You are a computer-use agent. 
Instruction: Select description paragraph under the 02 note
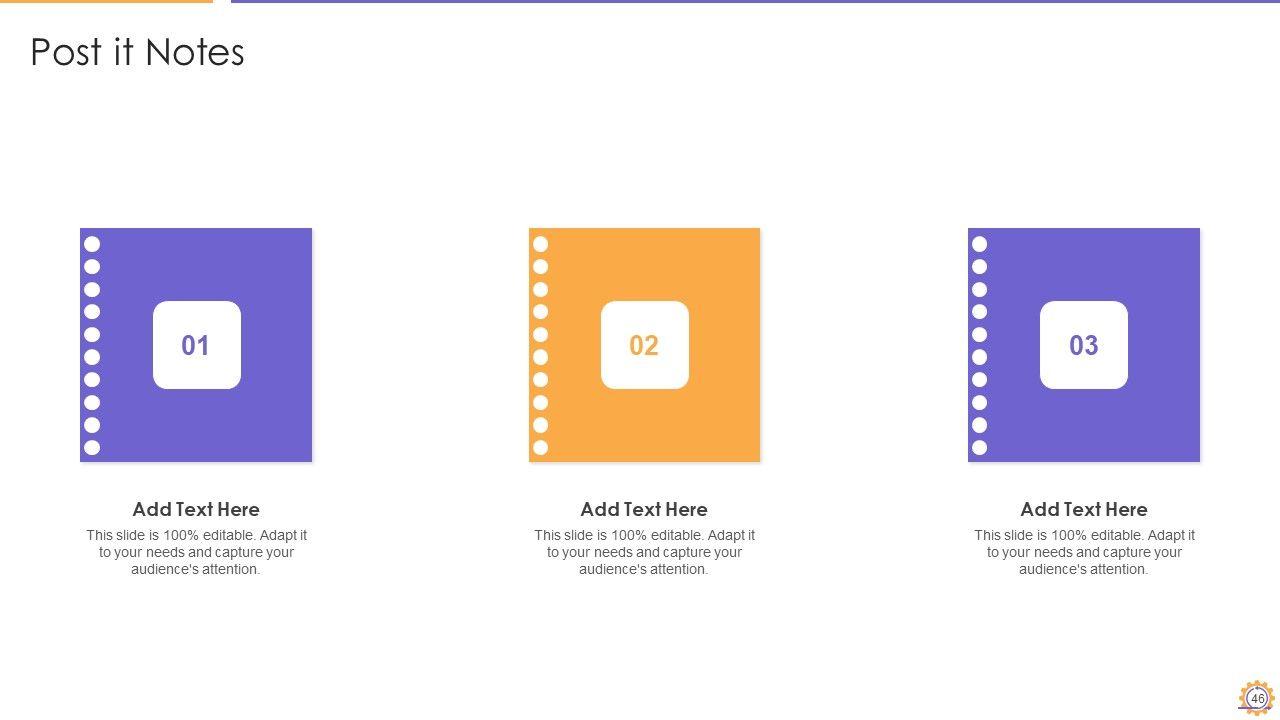point(644,552)
